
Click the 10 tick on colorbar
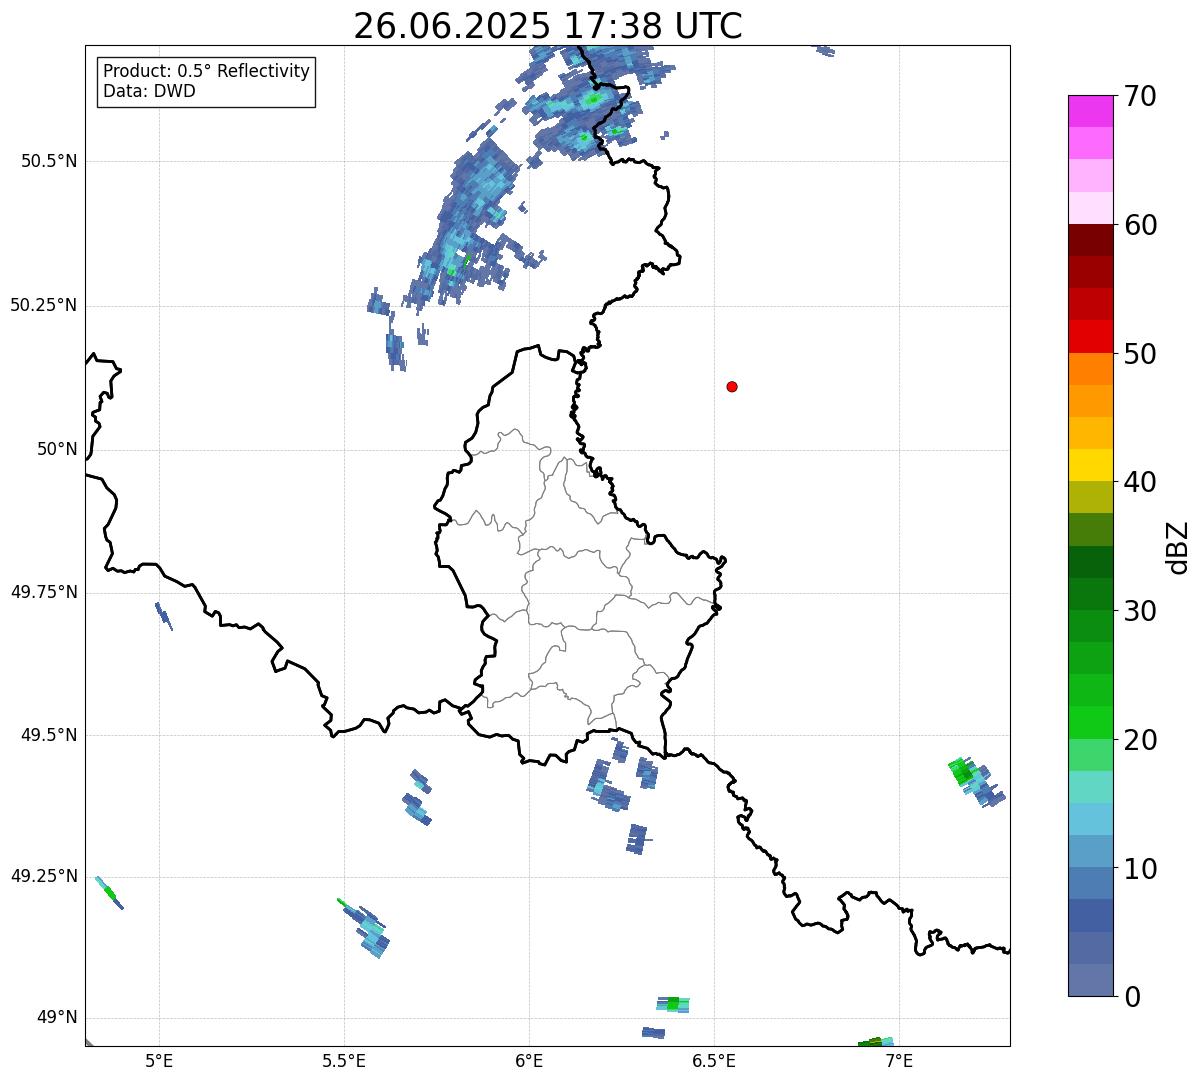click(1140, 868)
